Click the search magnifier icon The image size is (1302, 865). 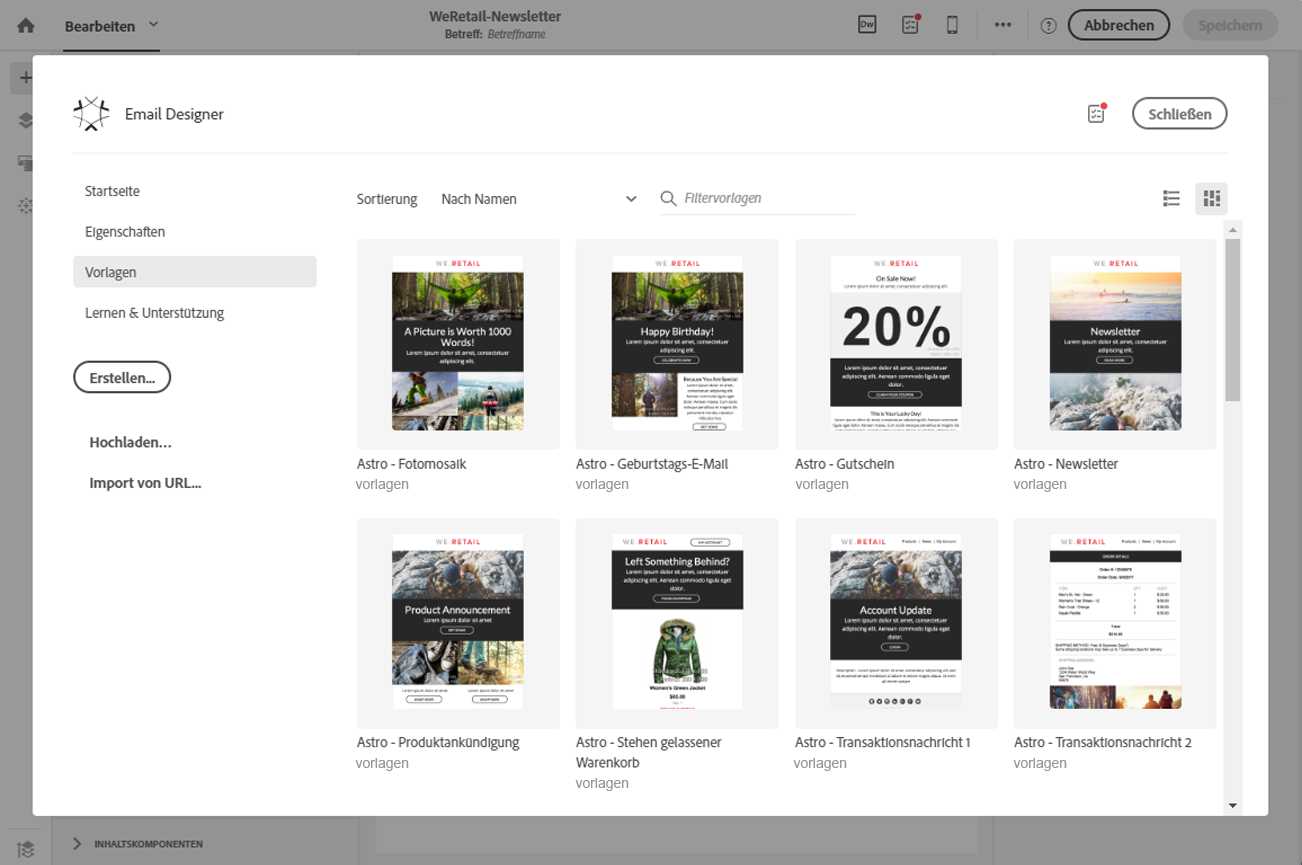[669, 199]
